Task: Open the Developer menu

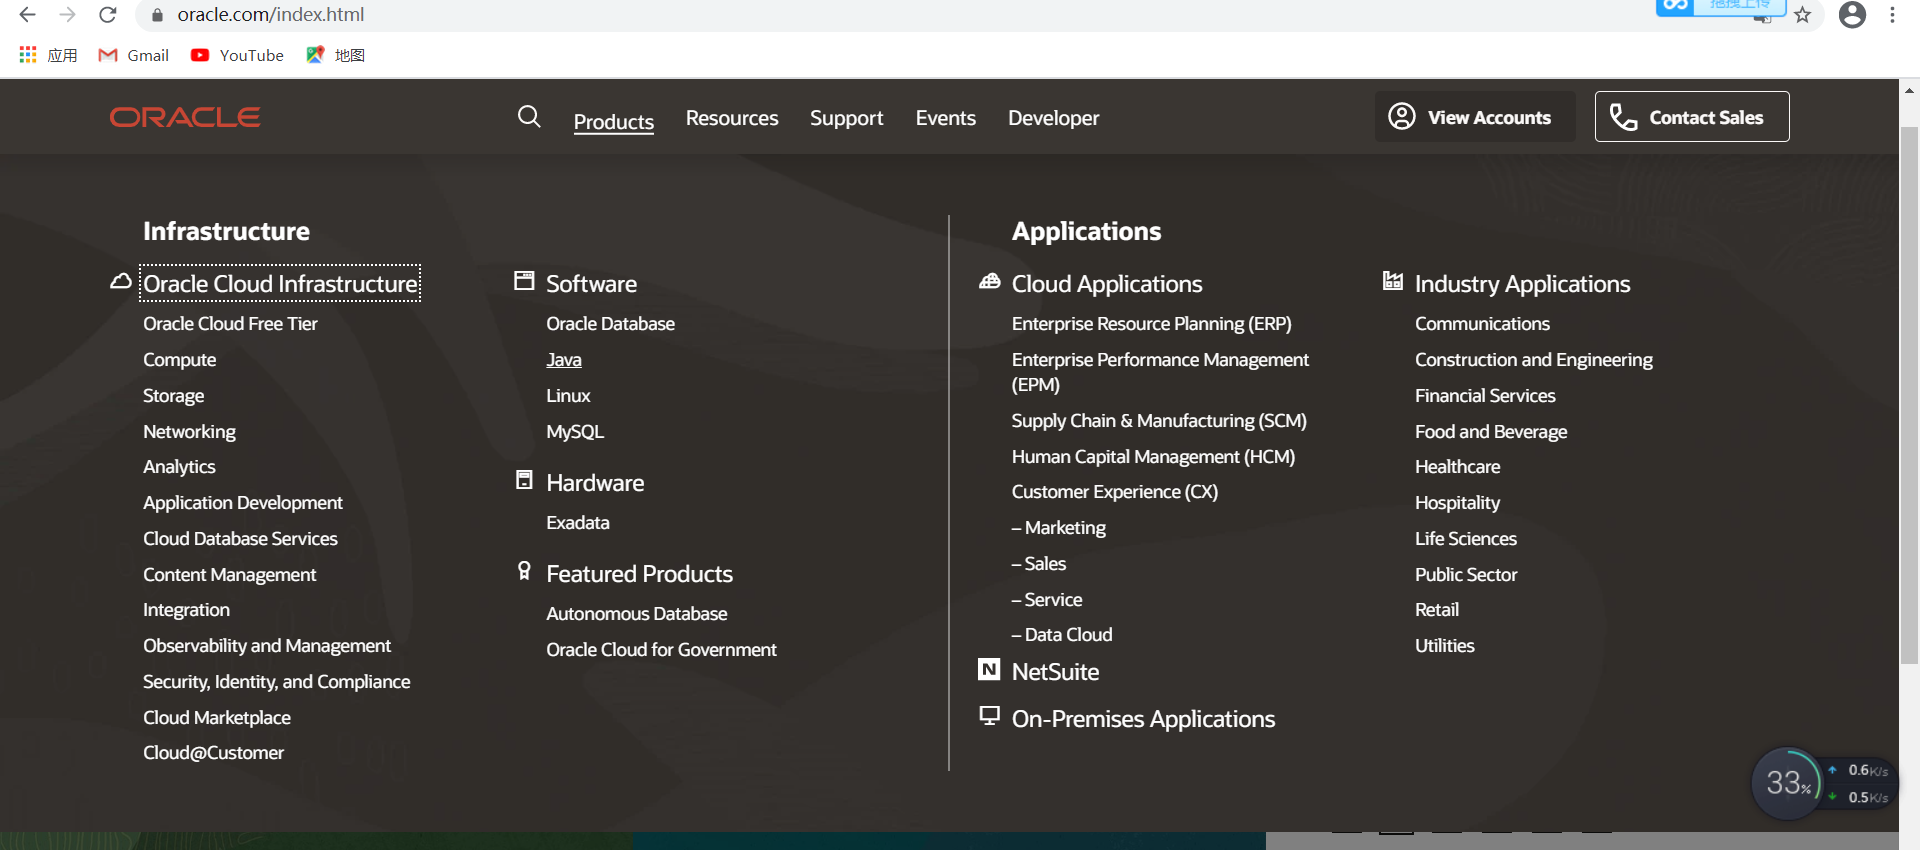Action: click(1054, 118)
